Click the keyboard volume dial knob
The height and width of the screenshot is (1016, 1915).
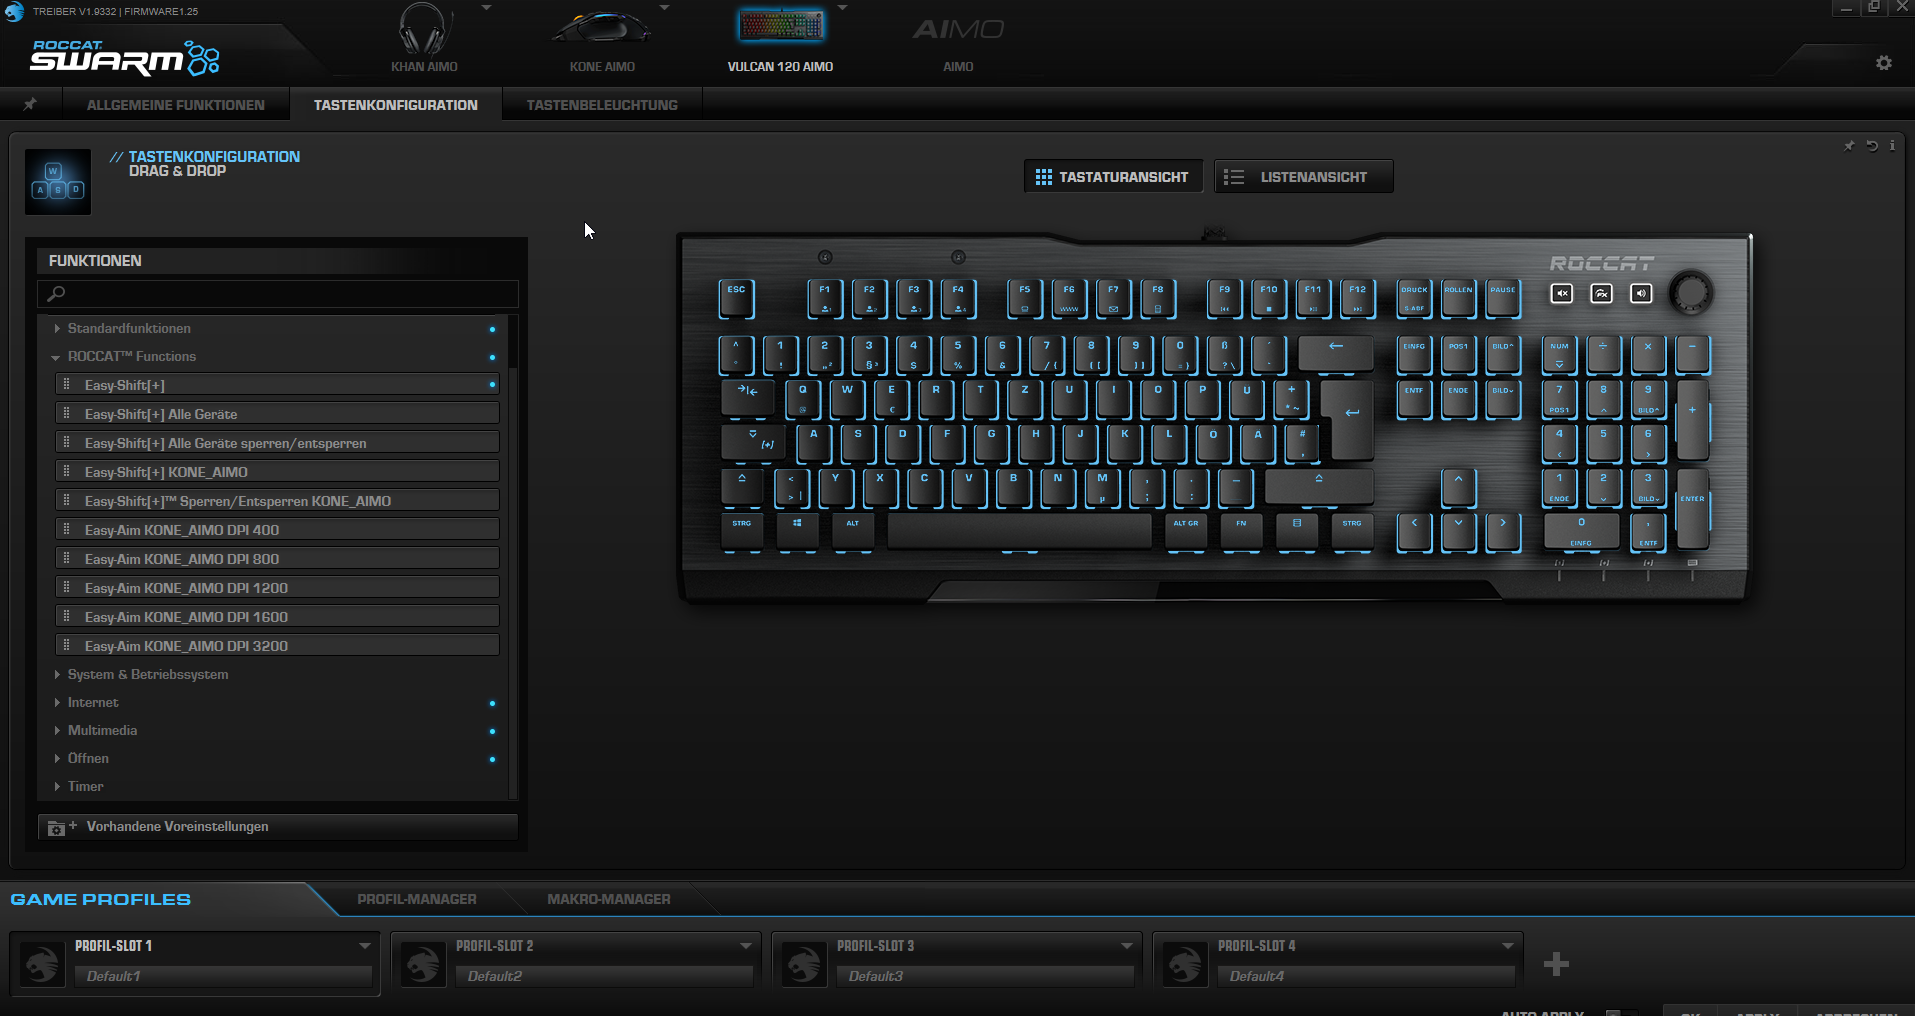[x=1691, y=292]
